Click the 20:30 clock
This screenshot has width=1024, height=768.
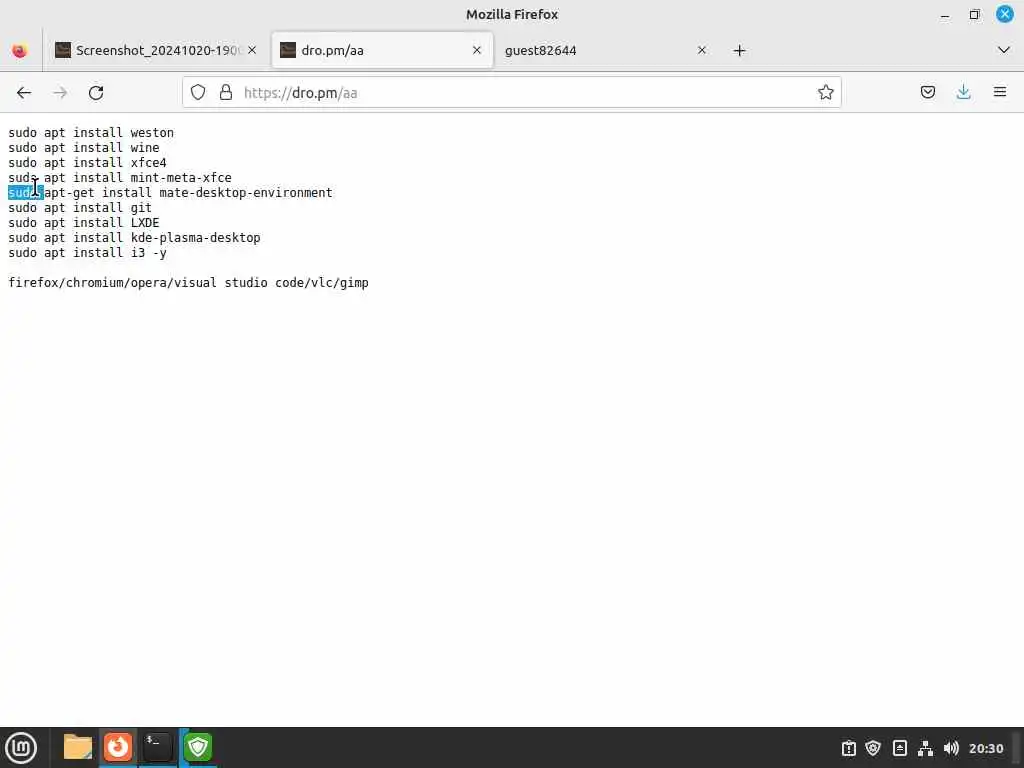point(986,748)
